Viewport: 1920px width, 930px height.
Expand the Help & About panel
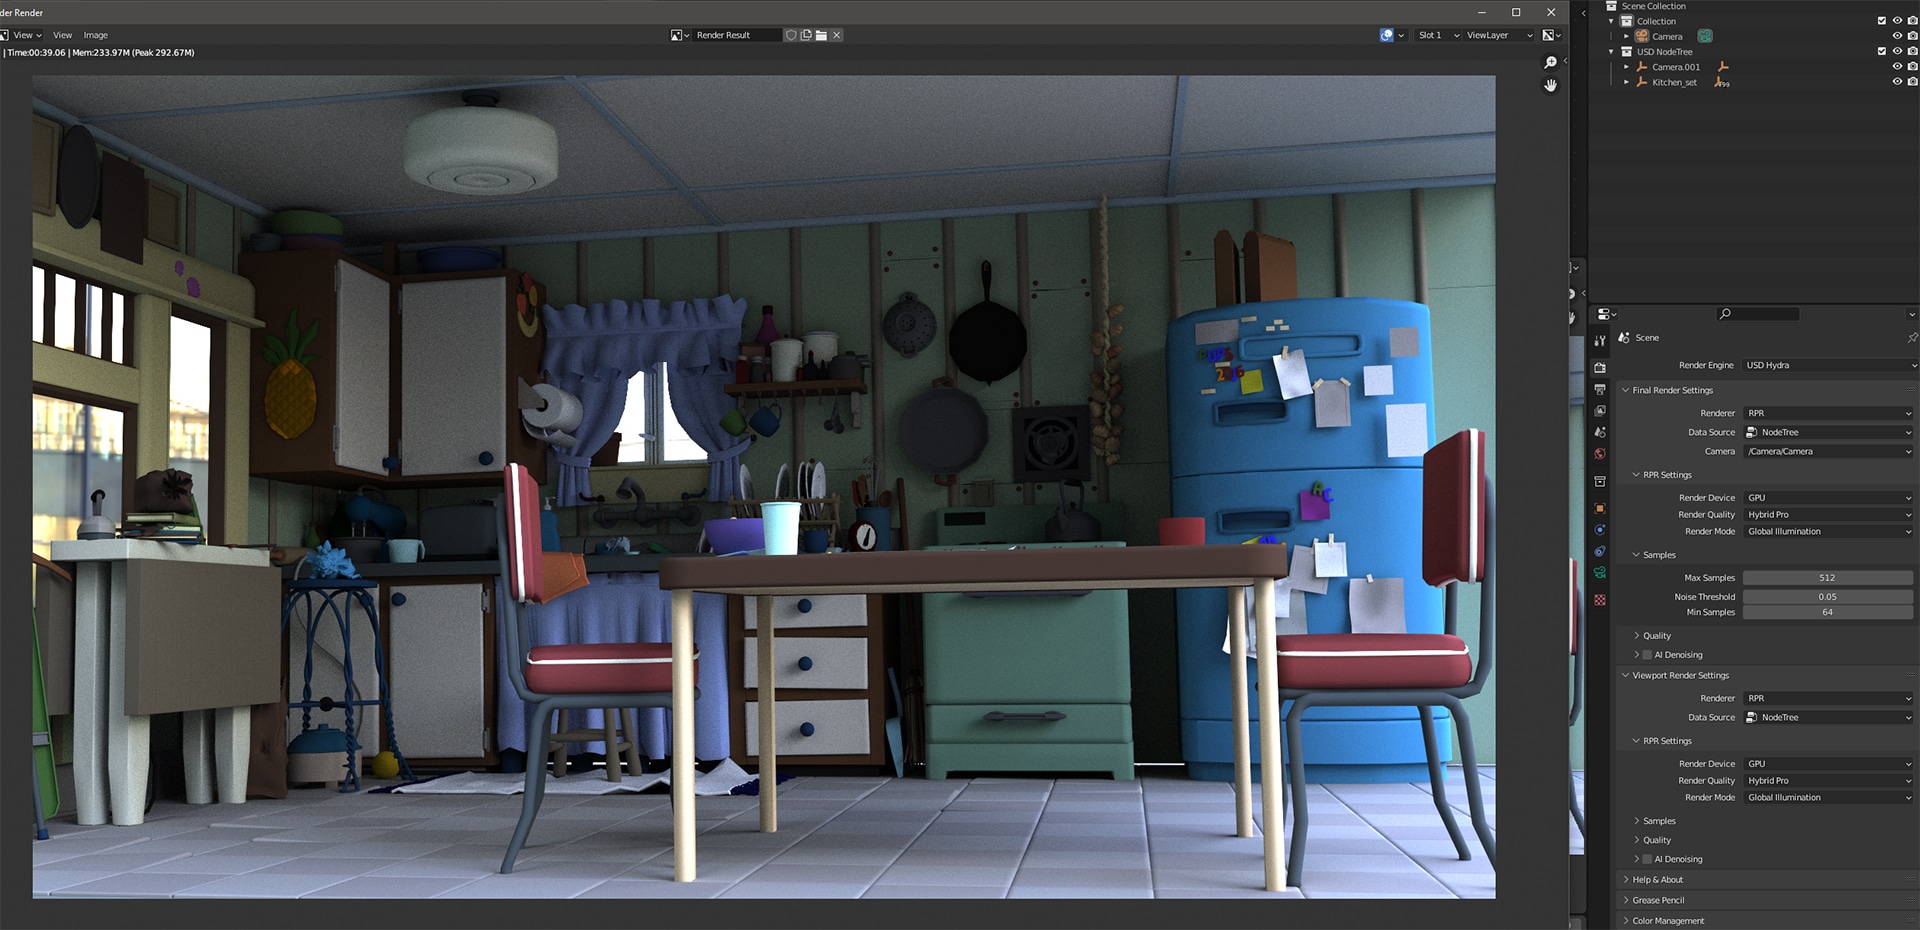pyautogui.click(x=1657, y=880)
